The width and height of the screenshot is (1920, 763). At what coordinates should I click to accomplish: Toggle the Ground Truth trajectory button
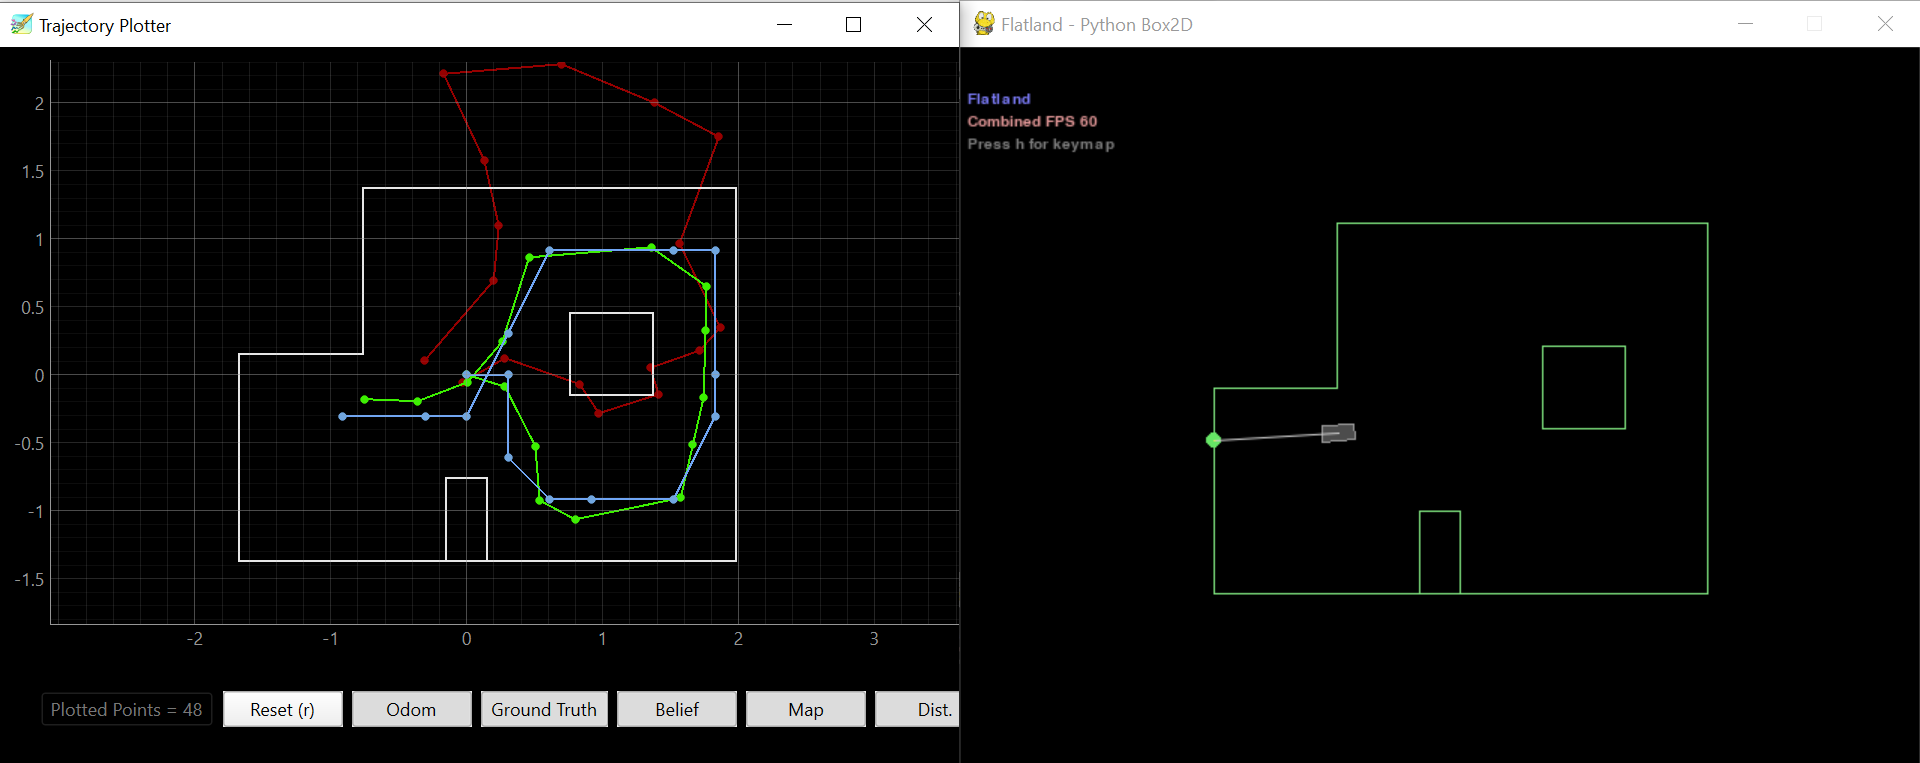pos(544,709)
